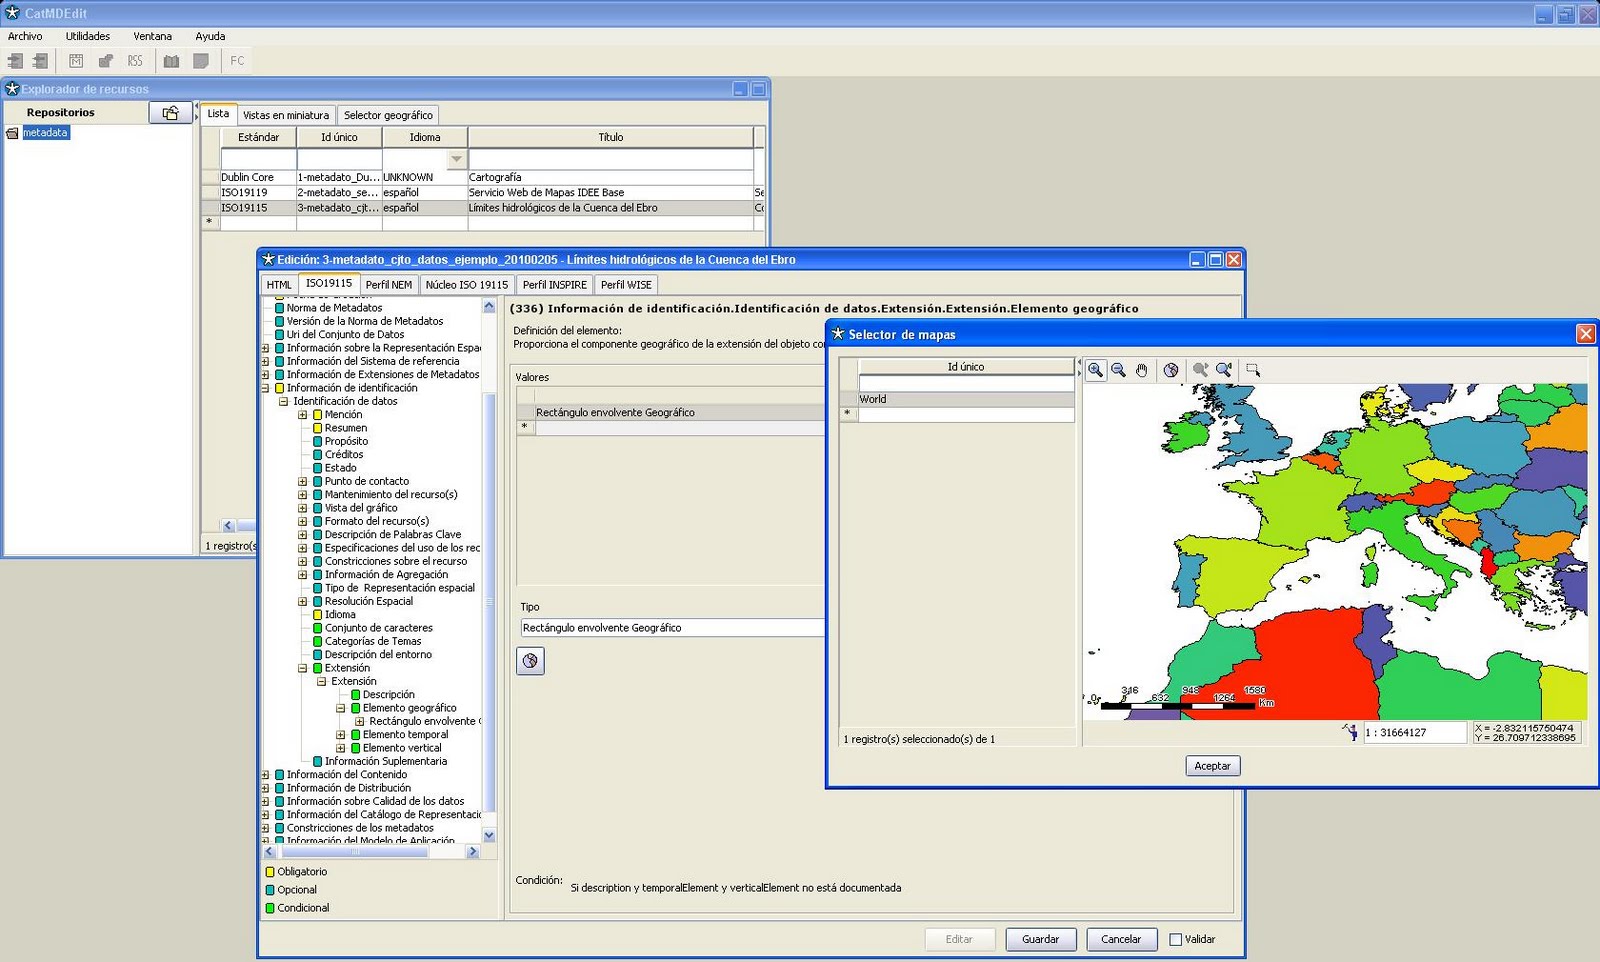The height and width of the screenshot is (962, 1600).
Task: Click the open repository button beside Repositorios
Action: click(x=171, y=113)
